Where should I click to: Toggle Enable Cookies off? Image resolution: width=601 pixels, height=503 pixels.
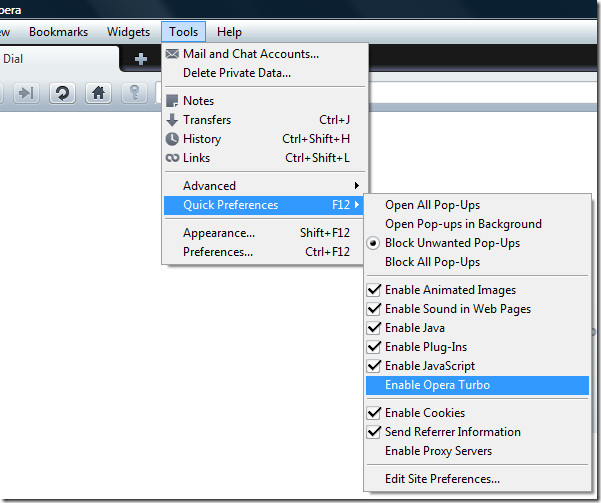coord(424,413)
